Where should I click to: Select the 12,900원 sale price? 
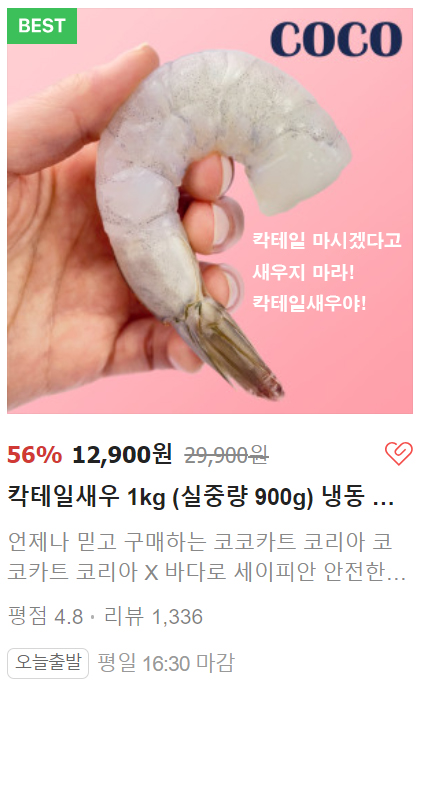tap(122, 454)
